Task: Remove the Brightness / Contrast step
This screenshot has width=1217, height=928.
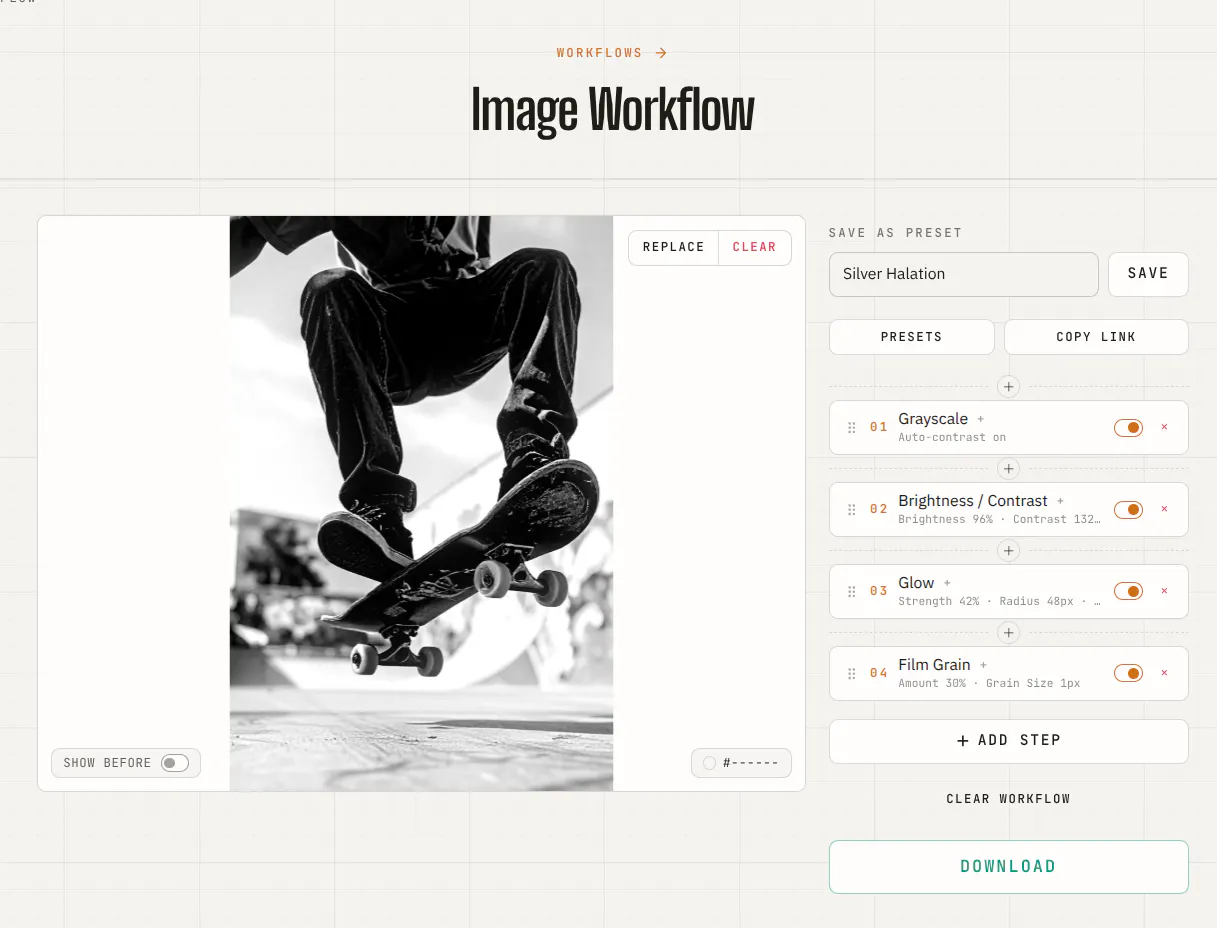Action: 1164,509
